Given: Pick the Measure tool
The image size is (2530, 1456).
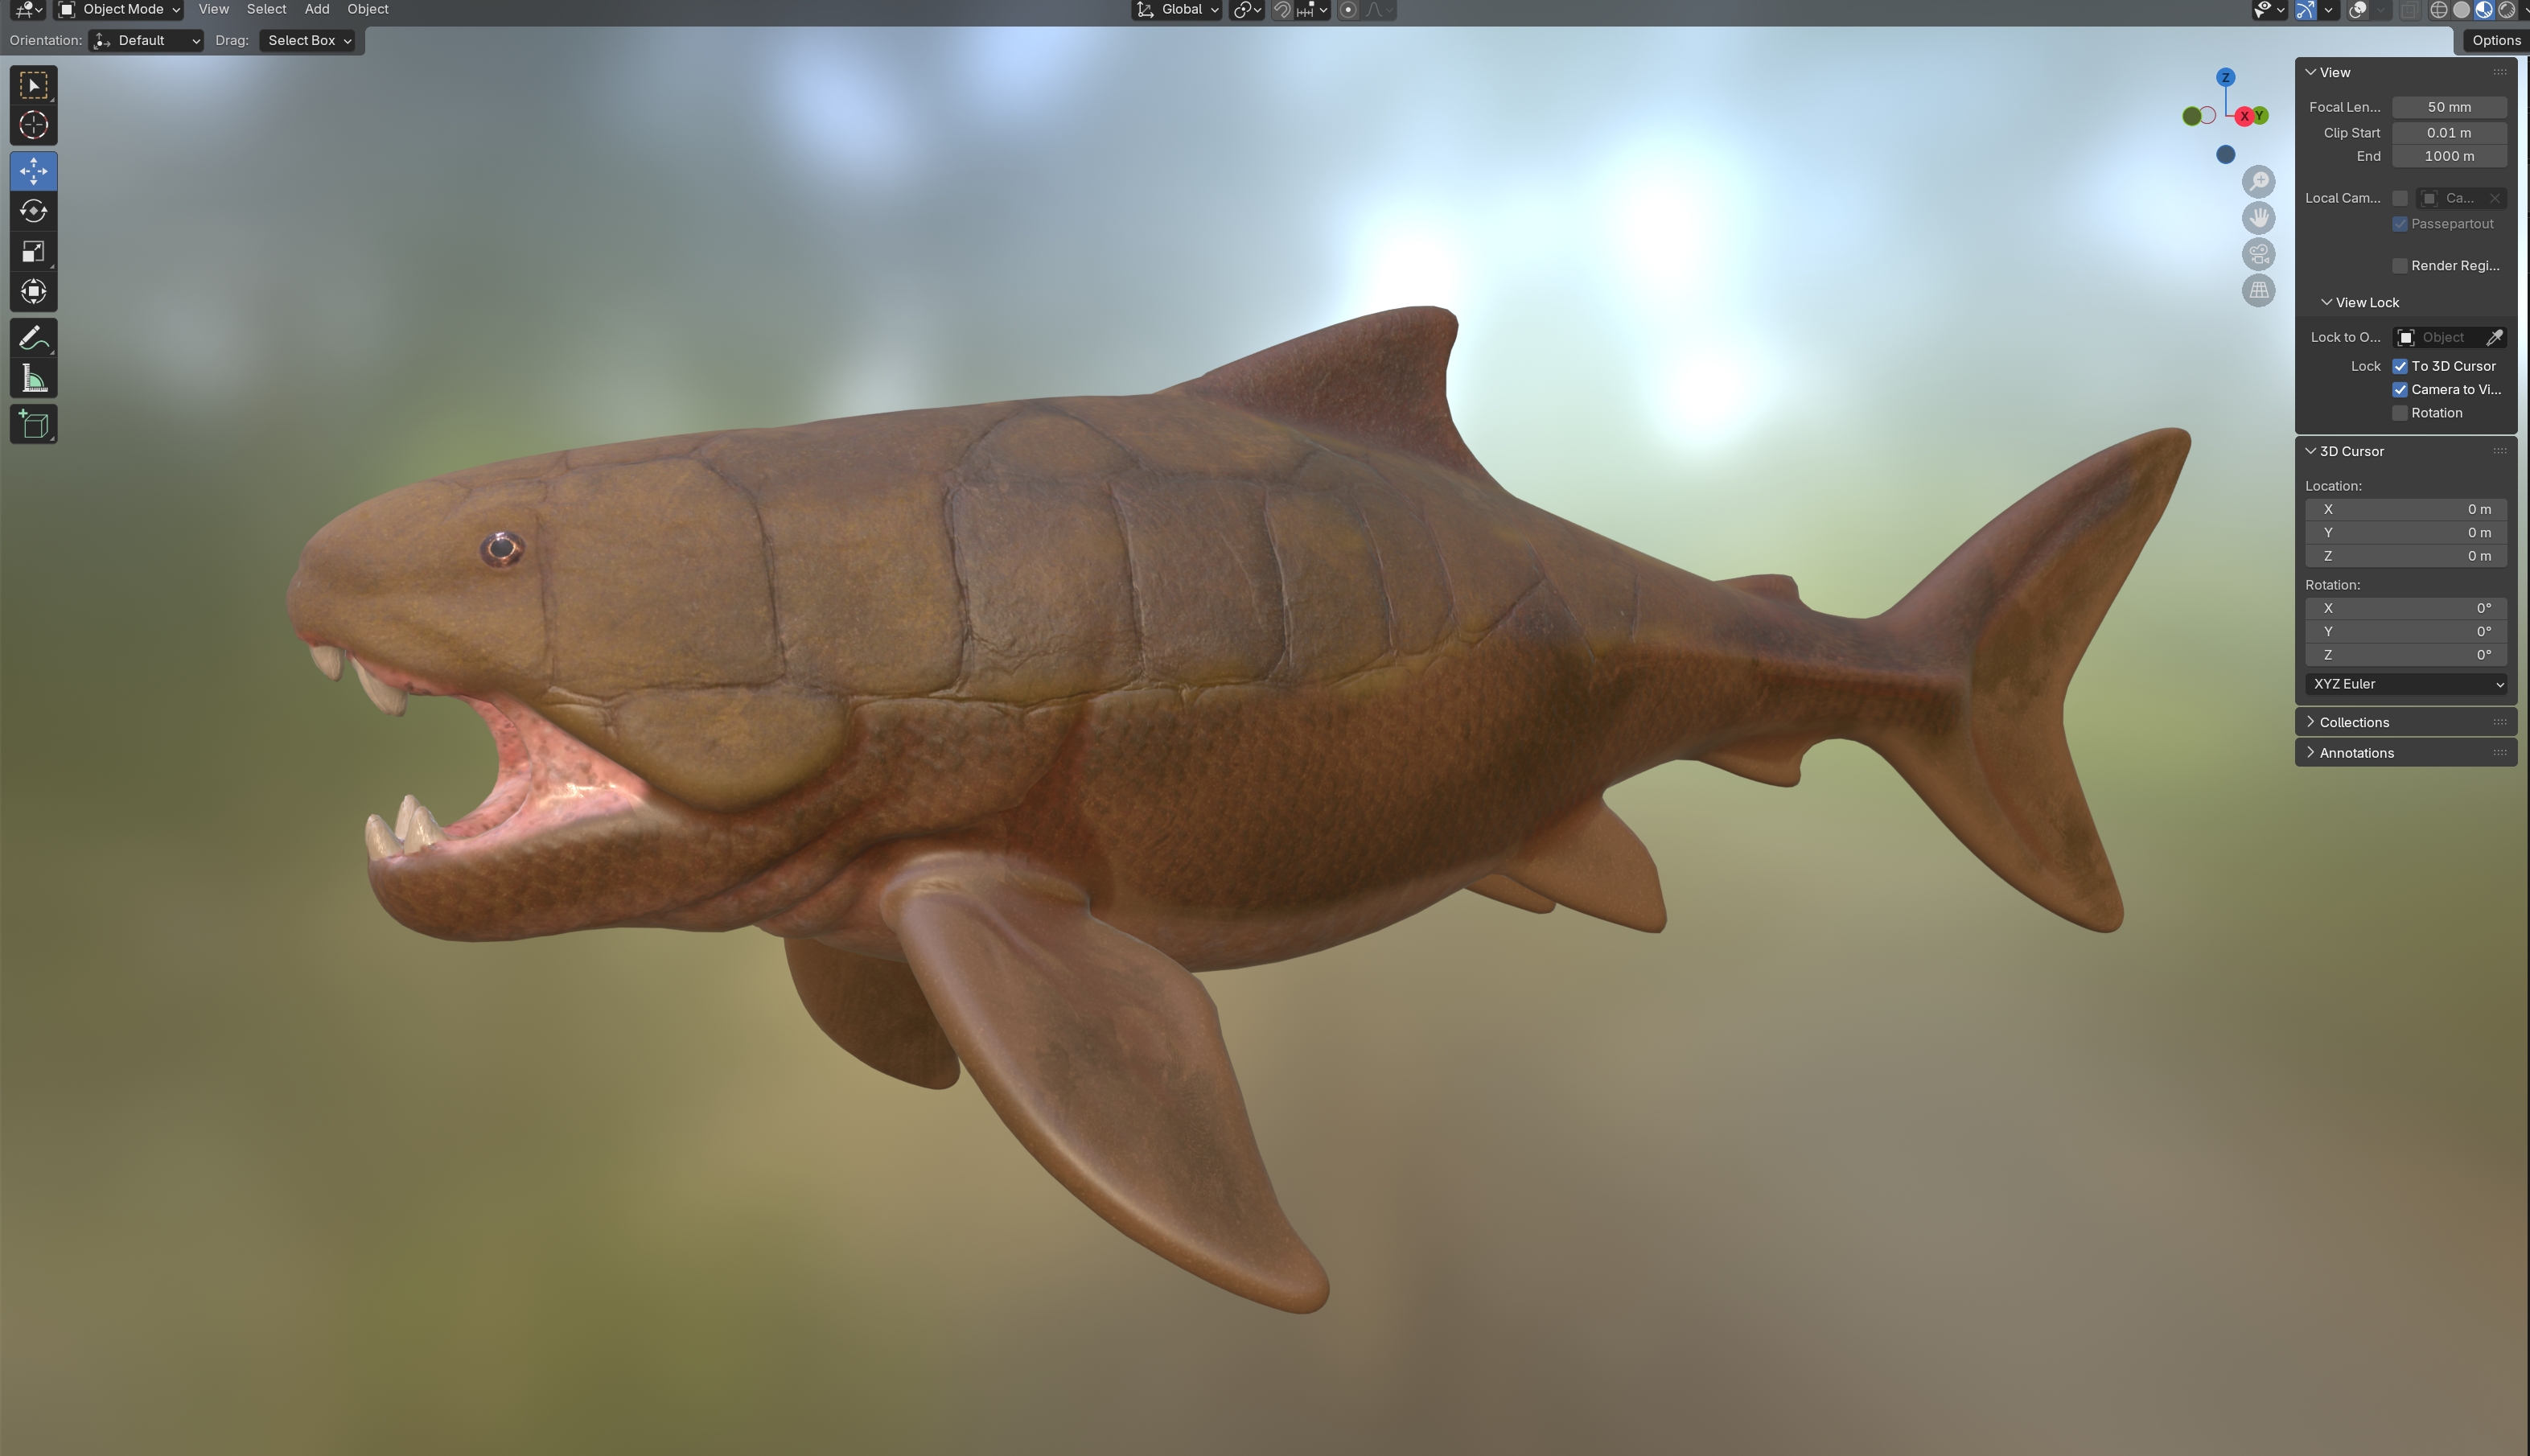Looking at the screenshot, I should pos(33,379).
